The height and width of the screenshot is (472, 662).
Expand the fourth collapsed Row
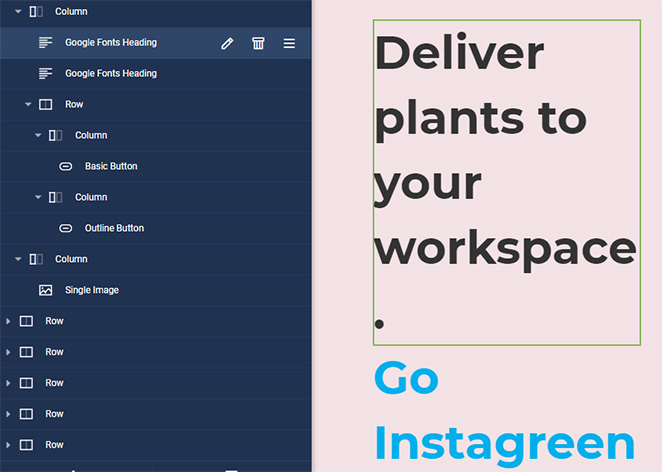(x=8, y=414)
